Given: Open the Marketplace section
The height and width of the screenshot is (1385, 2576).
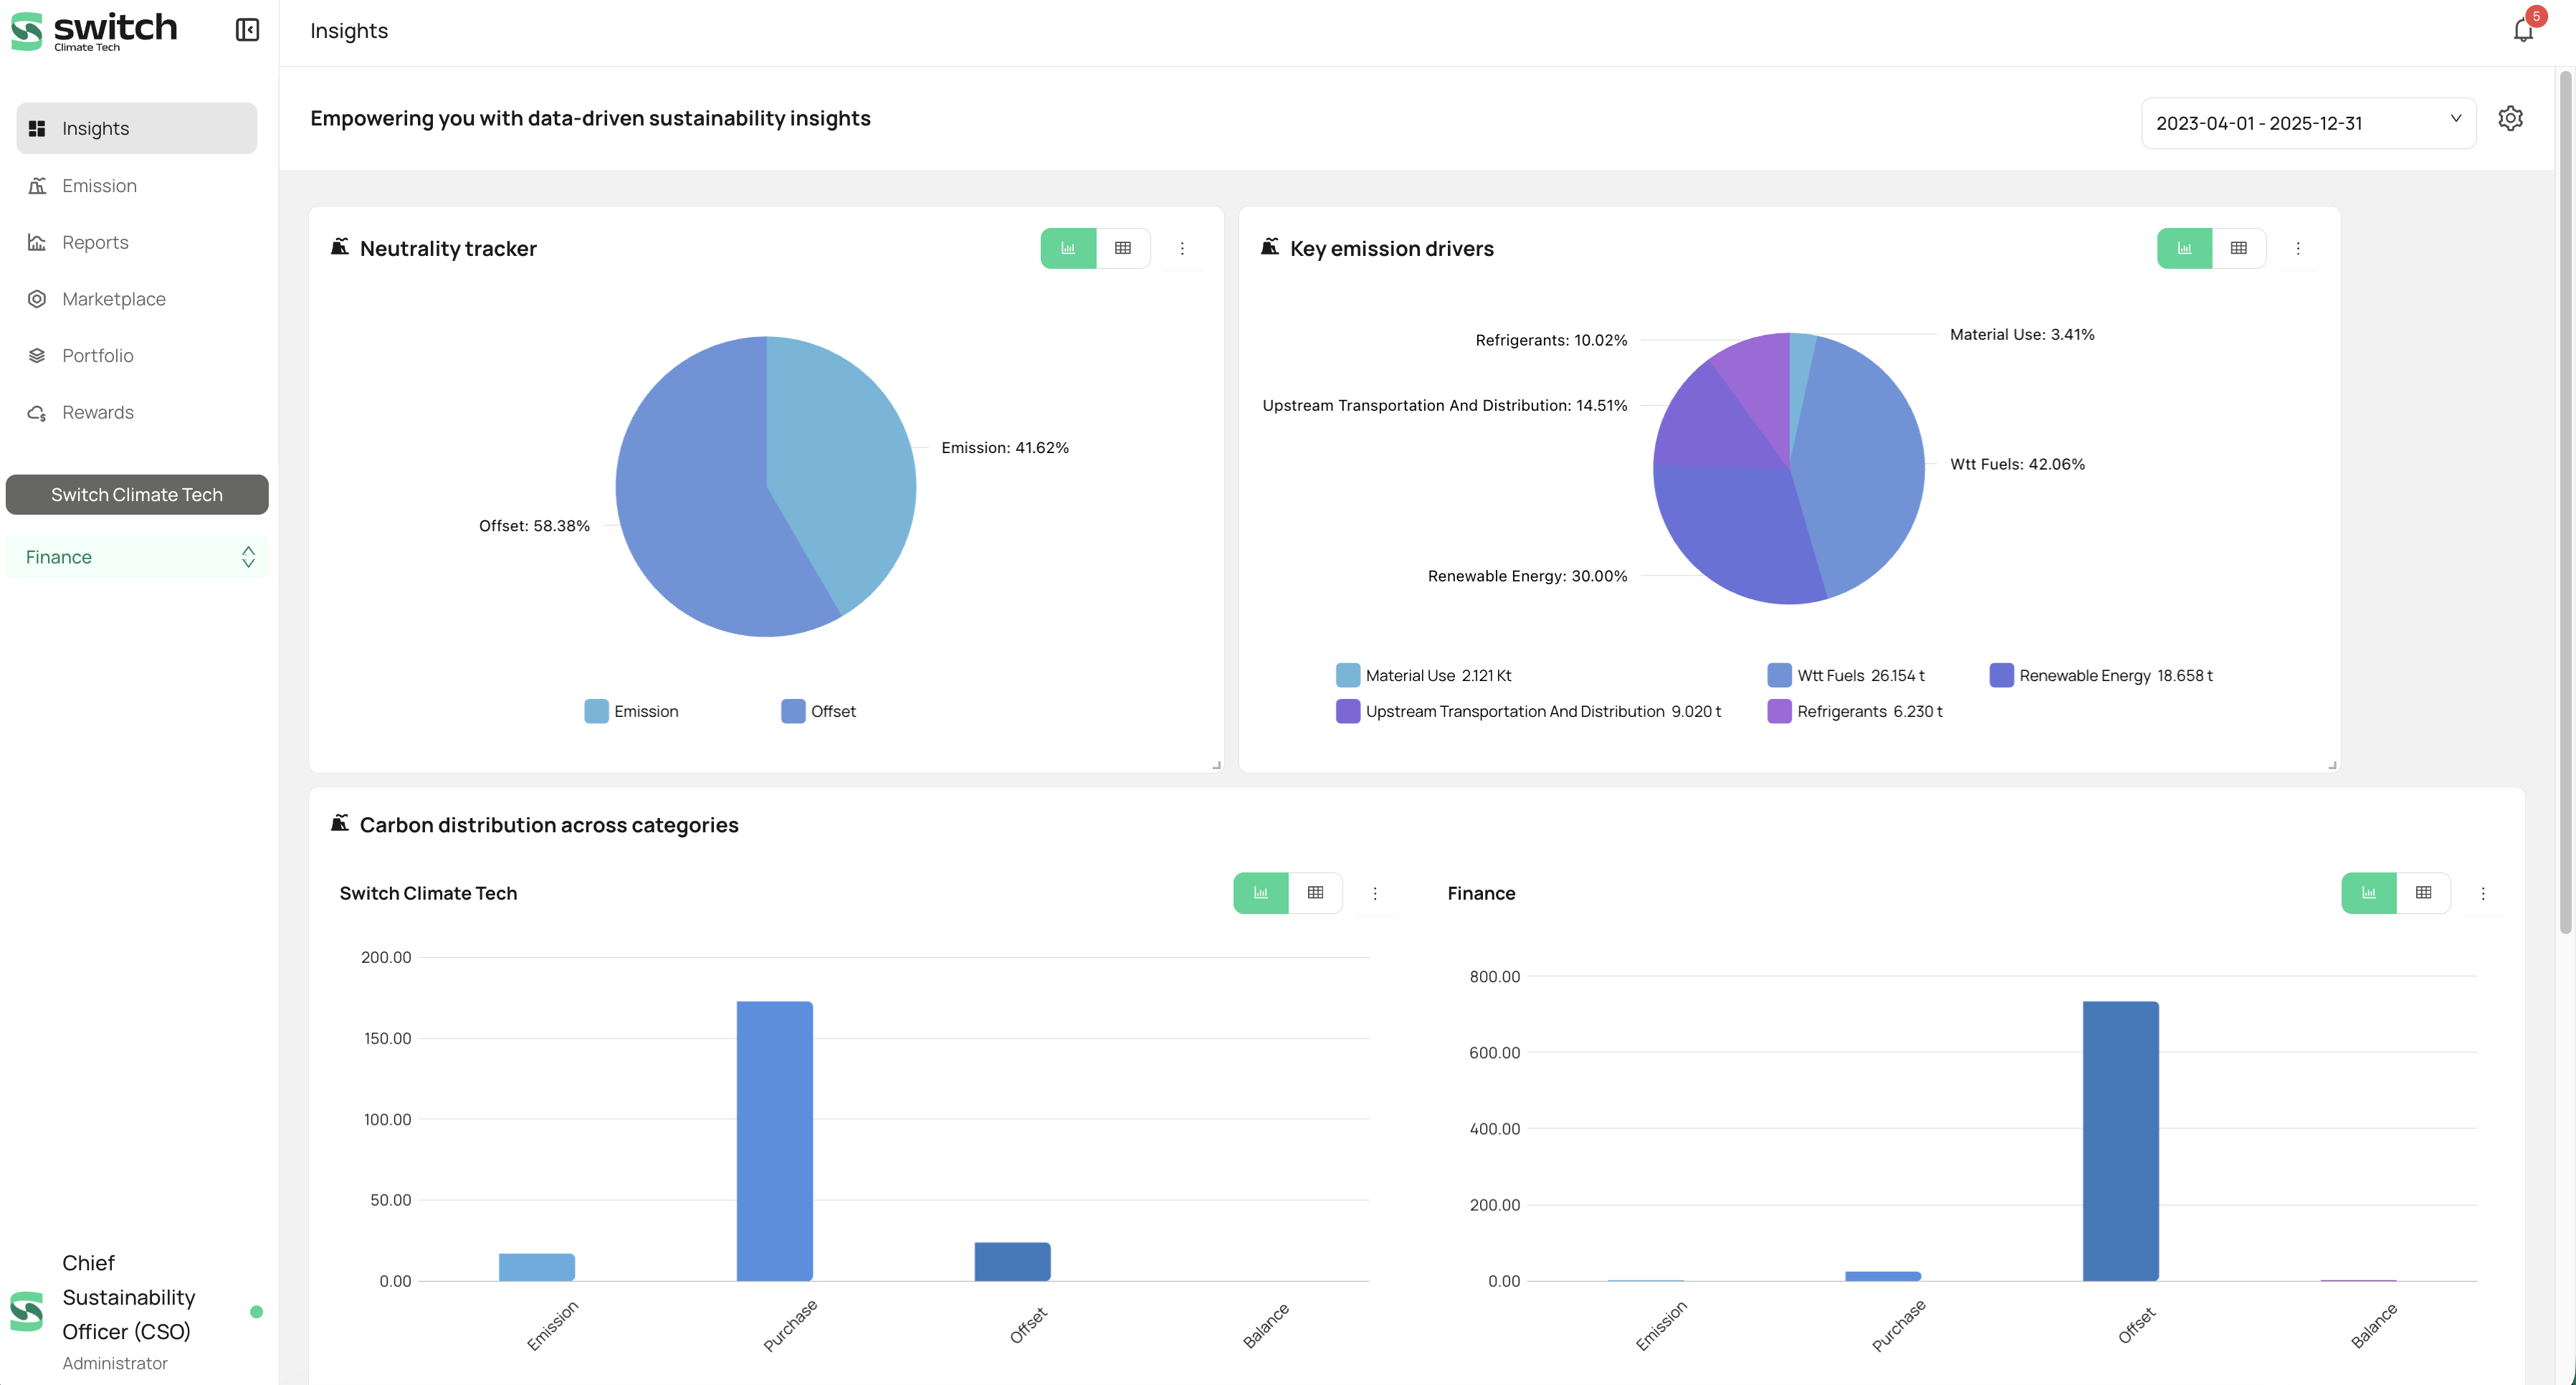Looking at the screenshot, I should [113, 299].
